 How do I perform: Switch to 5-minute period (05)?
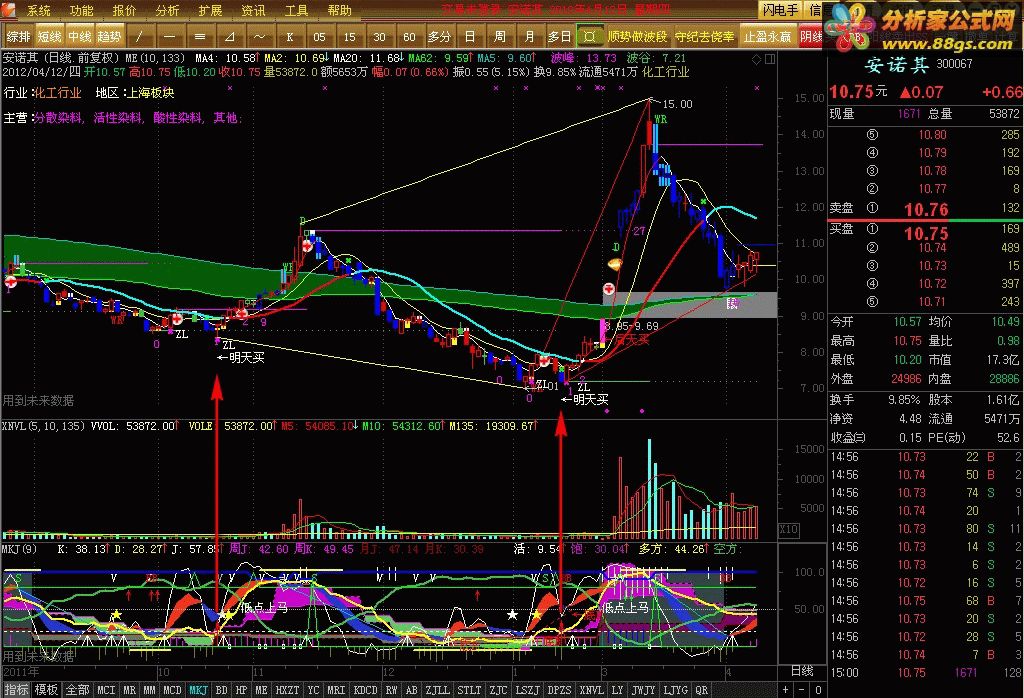click(x=319, y=37)
